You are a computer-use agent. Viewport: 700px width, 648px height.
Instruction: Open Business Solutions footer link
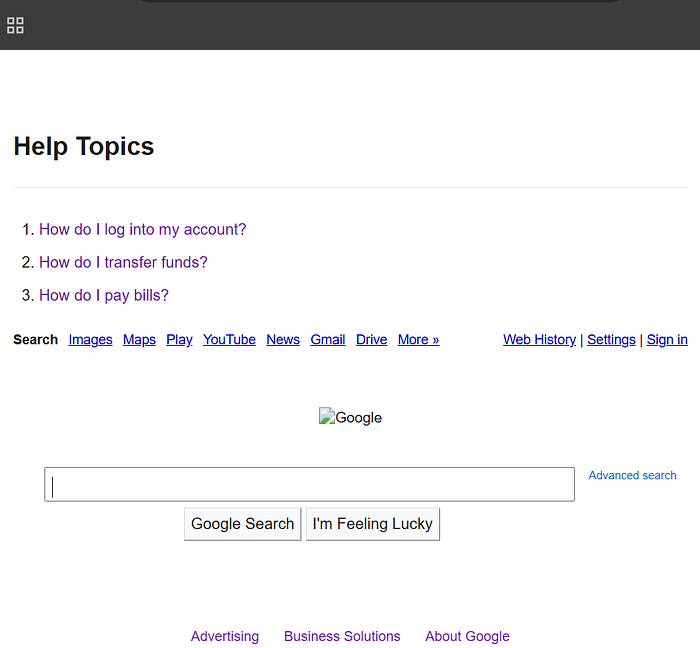[x=342, y=636]
